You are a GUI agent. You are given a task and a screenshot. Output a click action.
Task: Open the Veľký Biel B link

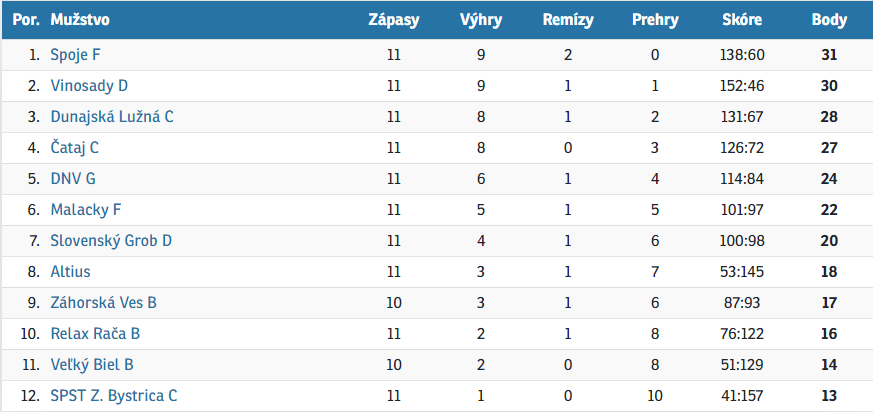92,365
